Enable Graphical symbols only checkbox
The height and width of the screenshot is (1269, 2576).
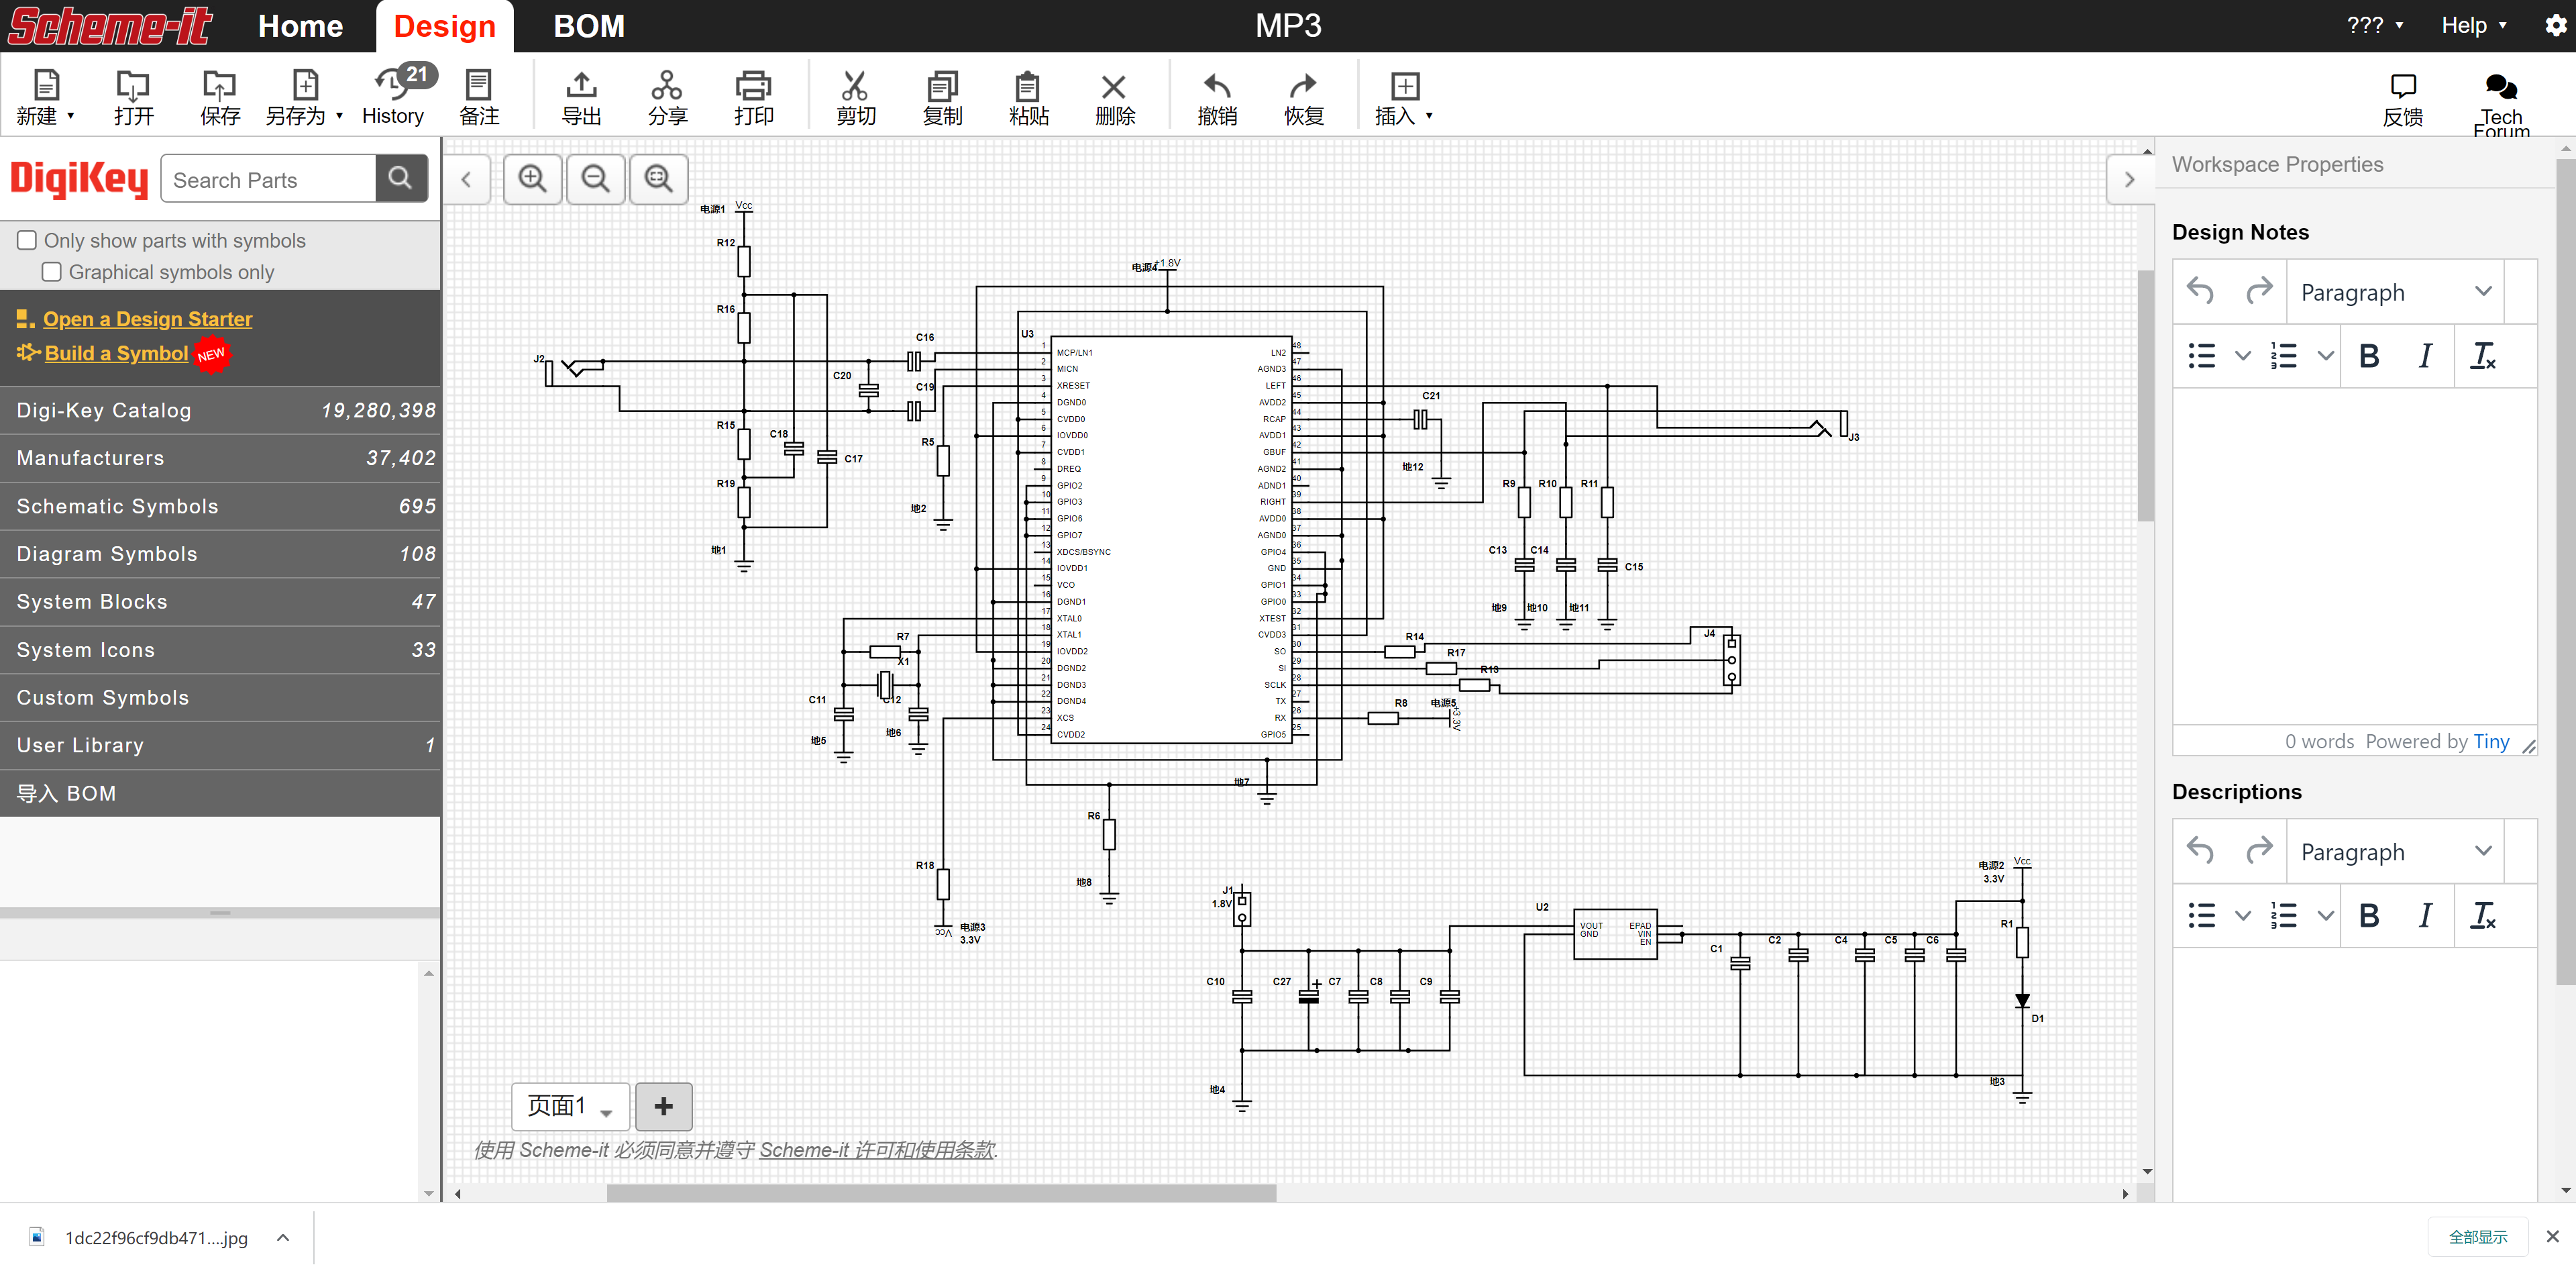(52, 272)
